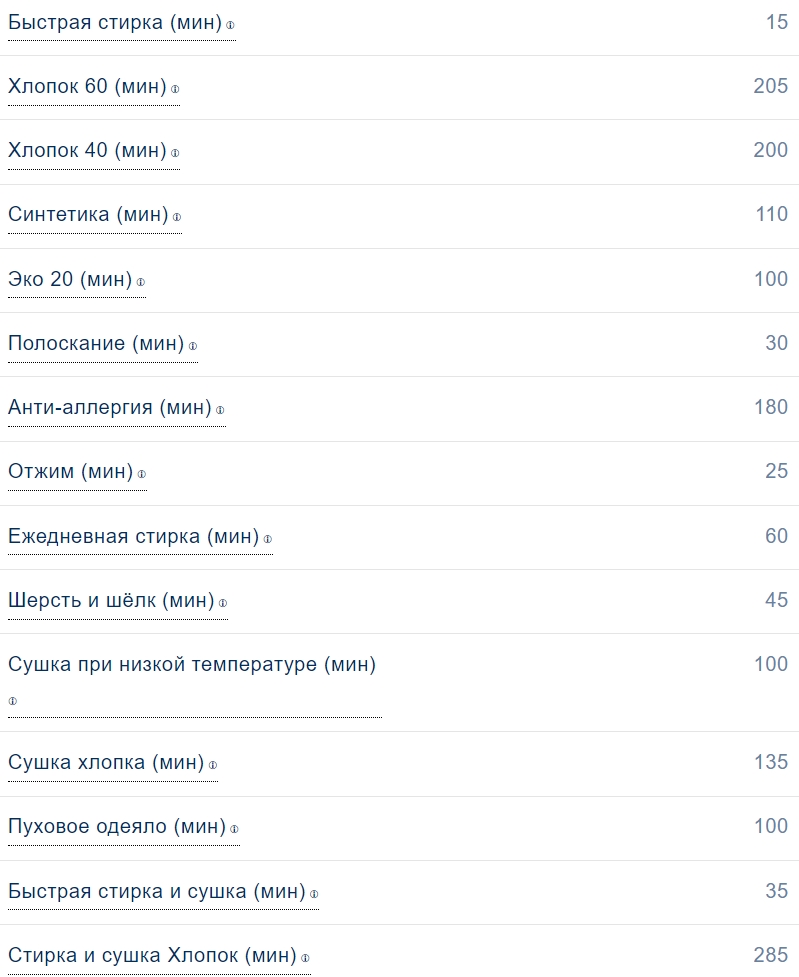Open info icon for Отжим (мин)

point(142,474)
